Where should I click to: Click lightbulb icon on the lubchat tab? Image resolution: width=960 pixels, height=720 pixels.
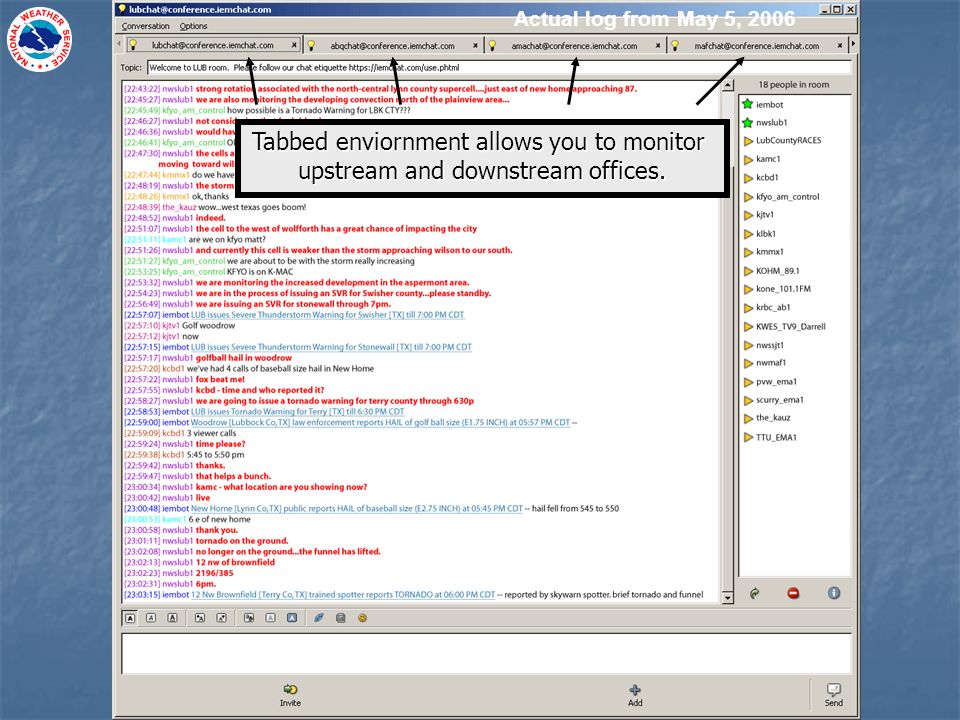[133, 45]
